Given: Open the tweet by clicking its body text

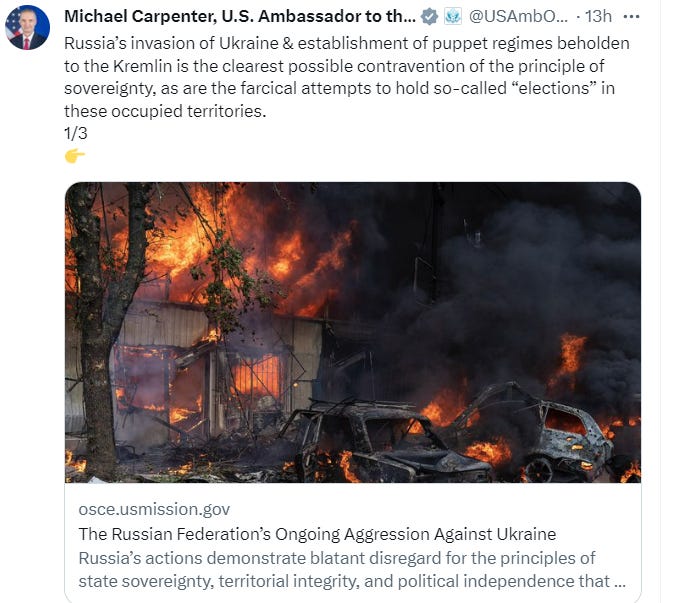Looking at the screenshot, I should [x=347, y=77].
